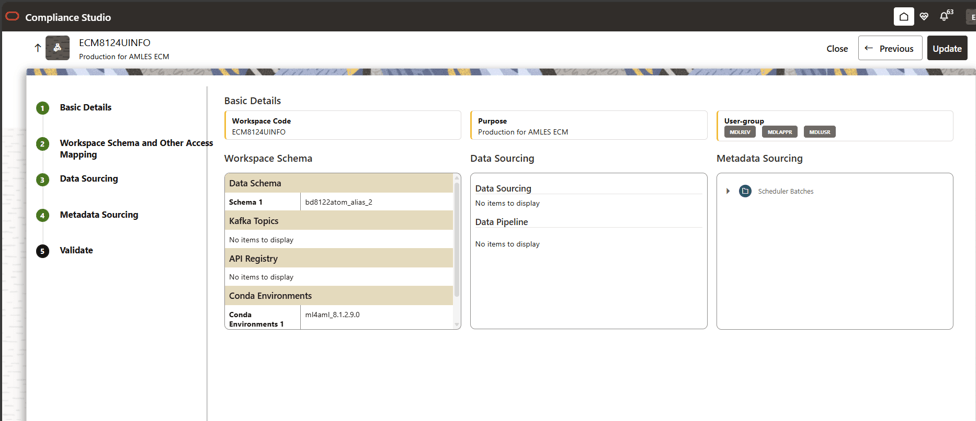Click the Purpose card
Viewport: 976px width, 421px height.
point(589,125)
